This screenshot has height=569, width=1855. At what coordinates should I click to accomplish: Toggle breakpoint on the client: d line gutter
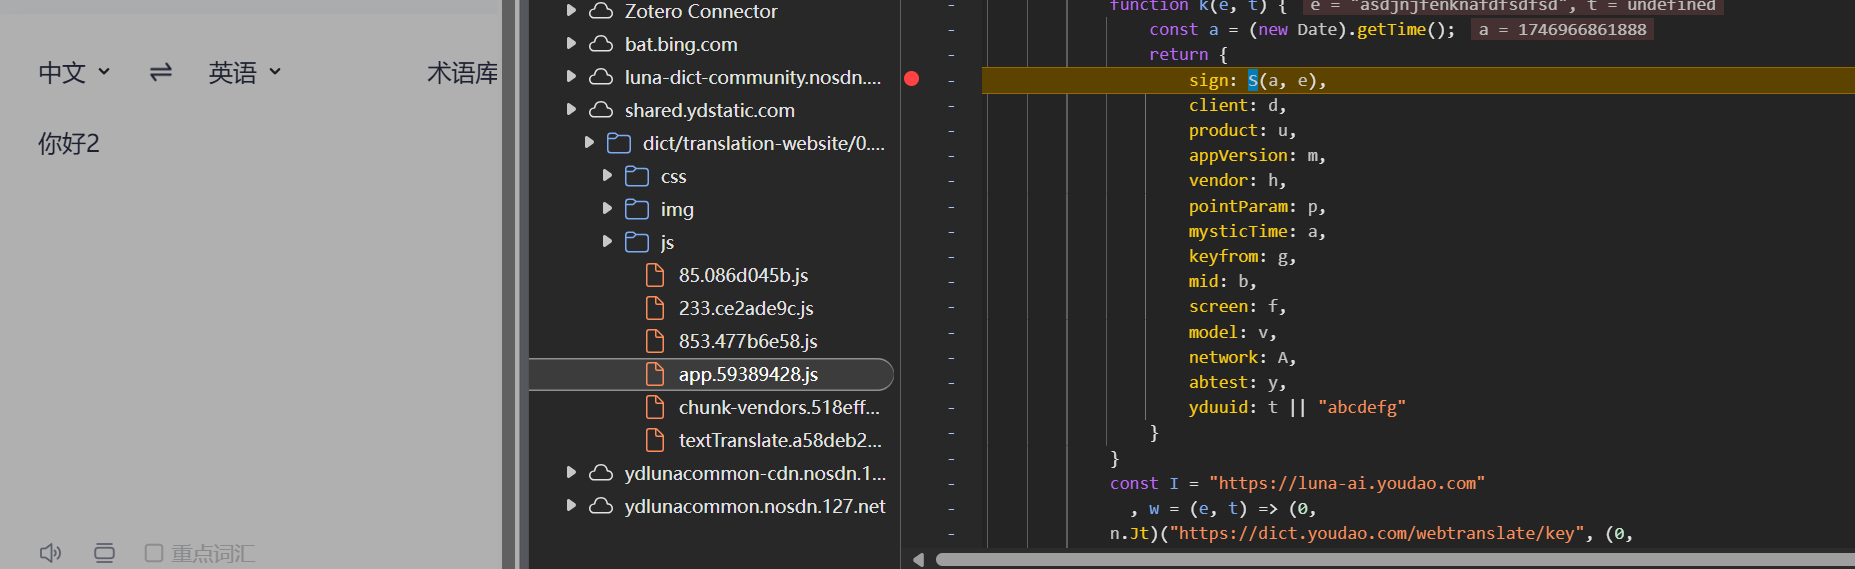point(950,105)
